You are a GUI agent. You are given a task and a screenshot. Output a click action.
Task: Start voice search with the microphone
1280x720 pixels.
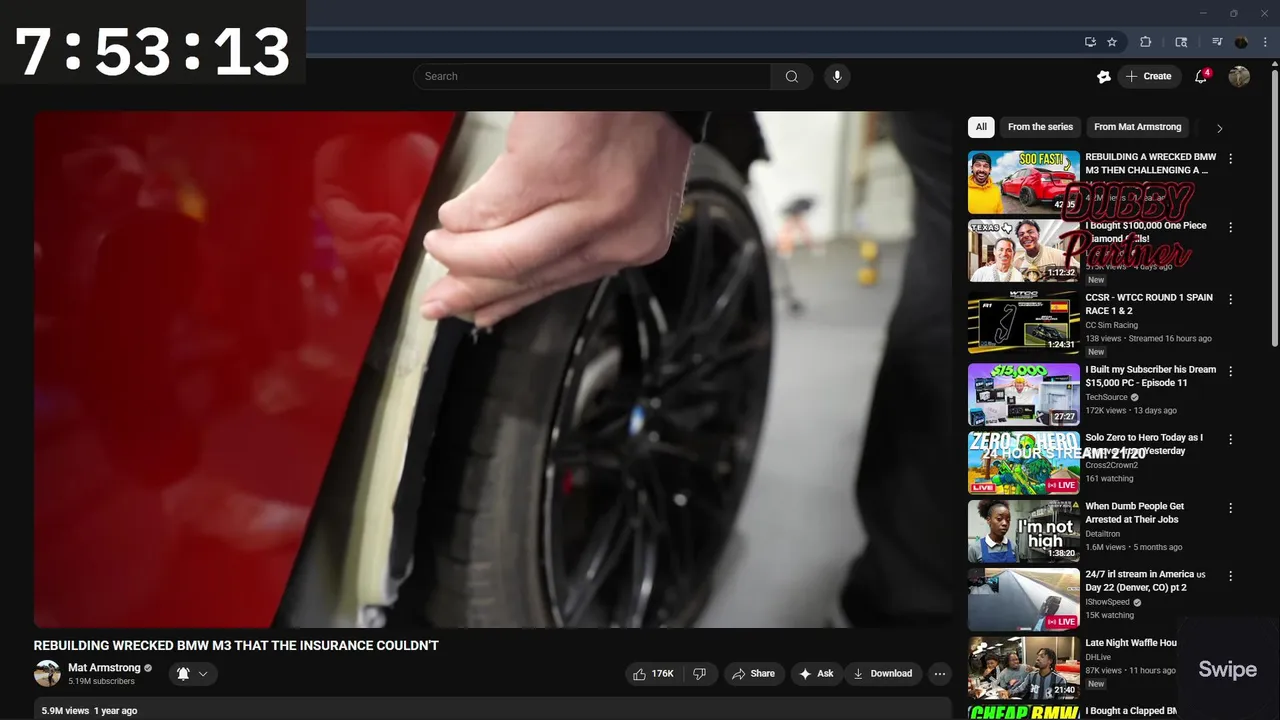[837, 76]
